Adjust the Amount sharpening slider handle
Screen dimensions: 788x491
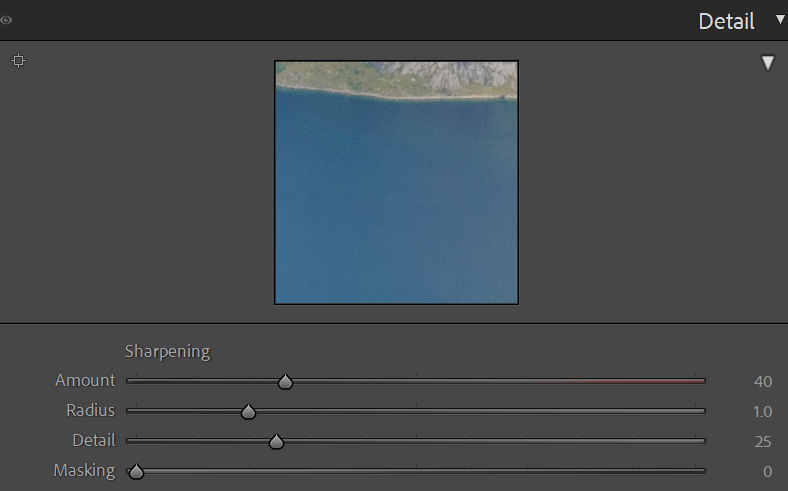coord(285,382)
